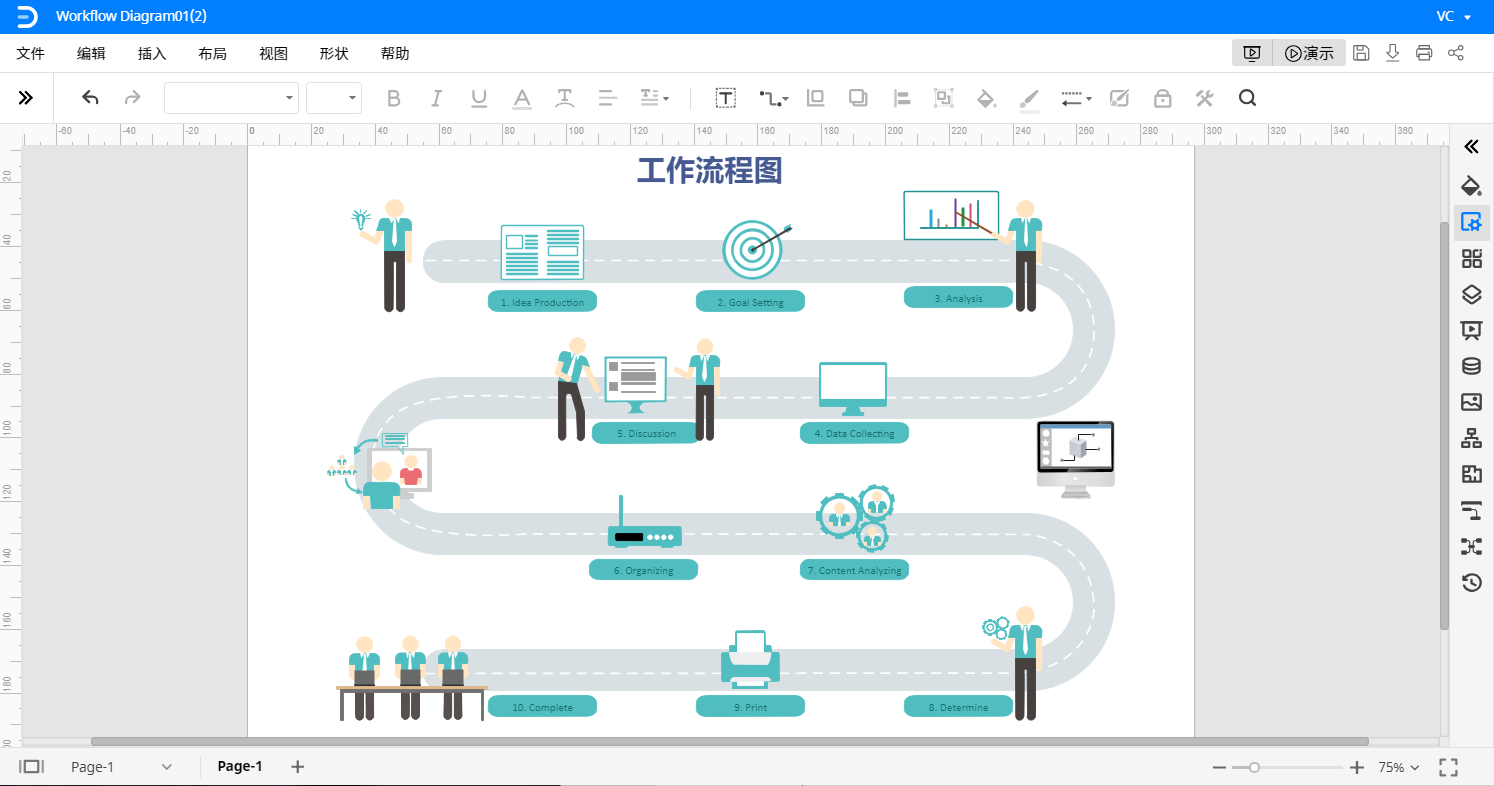Add a new page with plus button
The width and height of the screenshot is (1494, 786).
coord(297,767)
